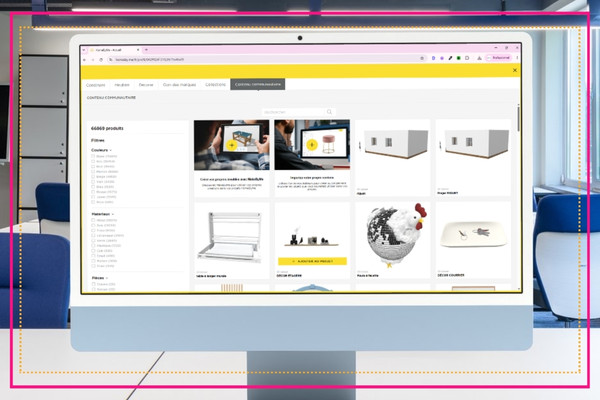Screen dimensions: 600x400
Task: Open the Professionnel profile chip
Action: (498, 58)
